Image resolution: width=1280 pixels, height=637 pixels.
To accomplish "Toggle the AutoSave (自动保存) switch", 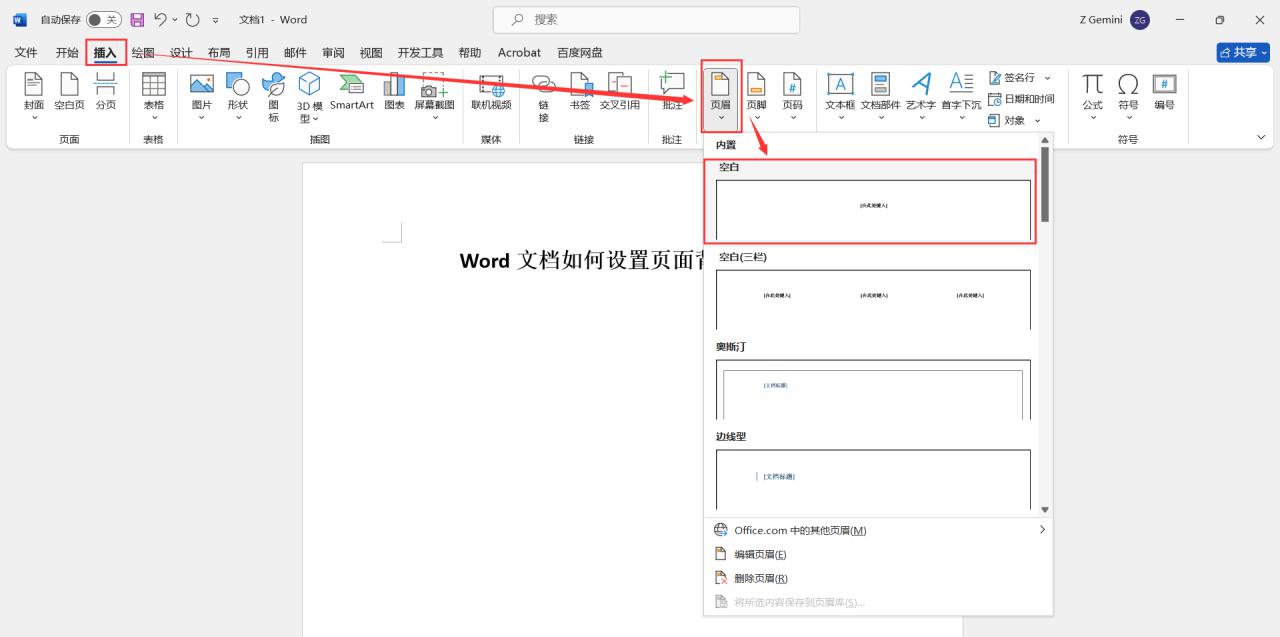I will click(103, 20).
